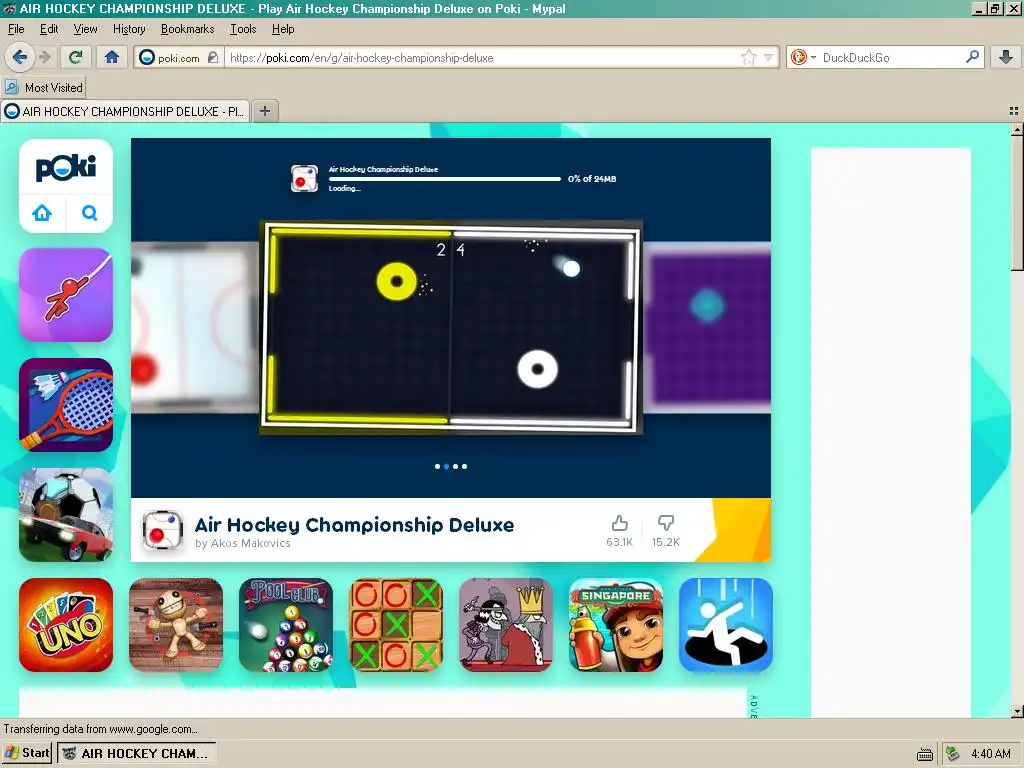Open the ragdoll buddy game thumbnail
1024x768 pixels.
pyautogui.click(x=176, y=625)
